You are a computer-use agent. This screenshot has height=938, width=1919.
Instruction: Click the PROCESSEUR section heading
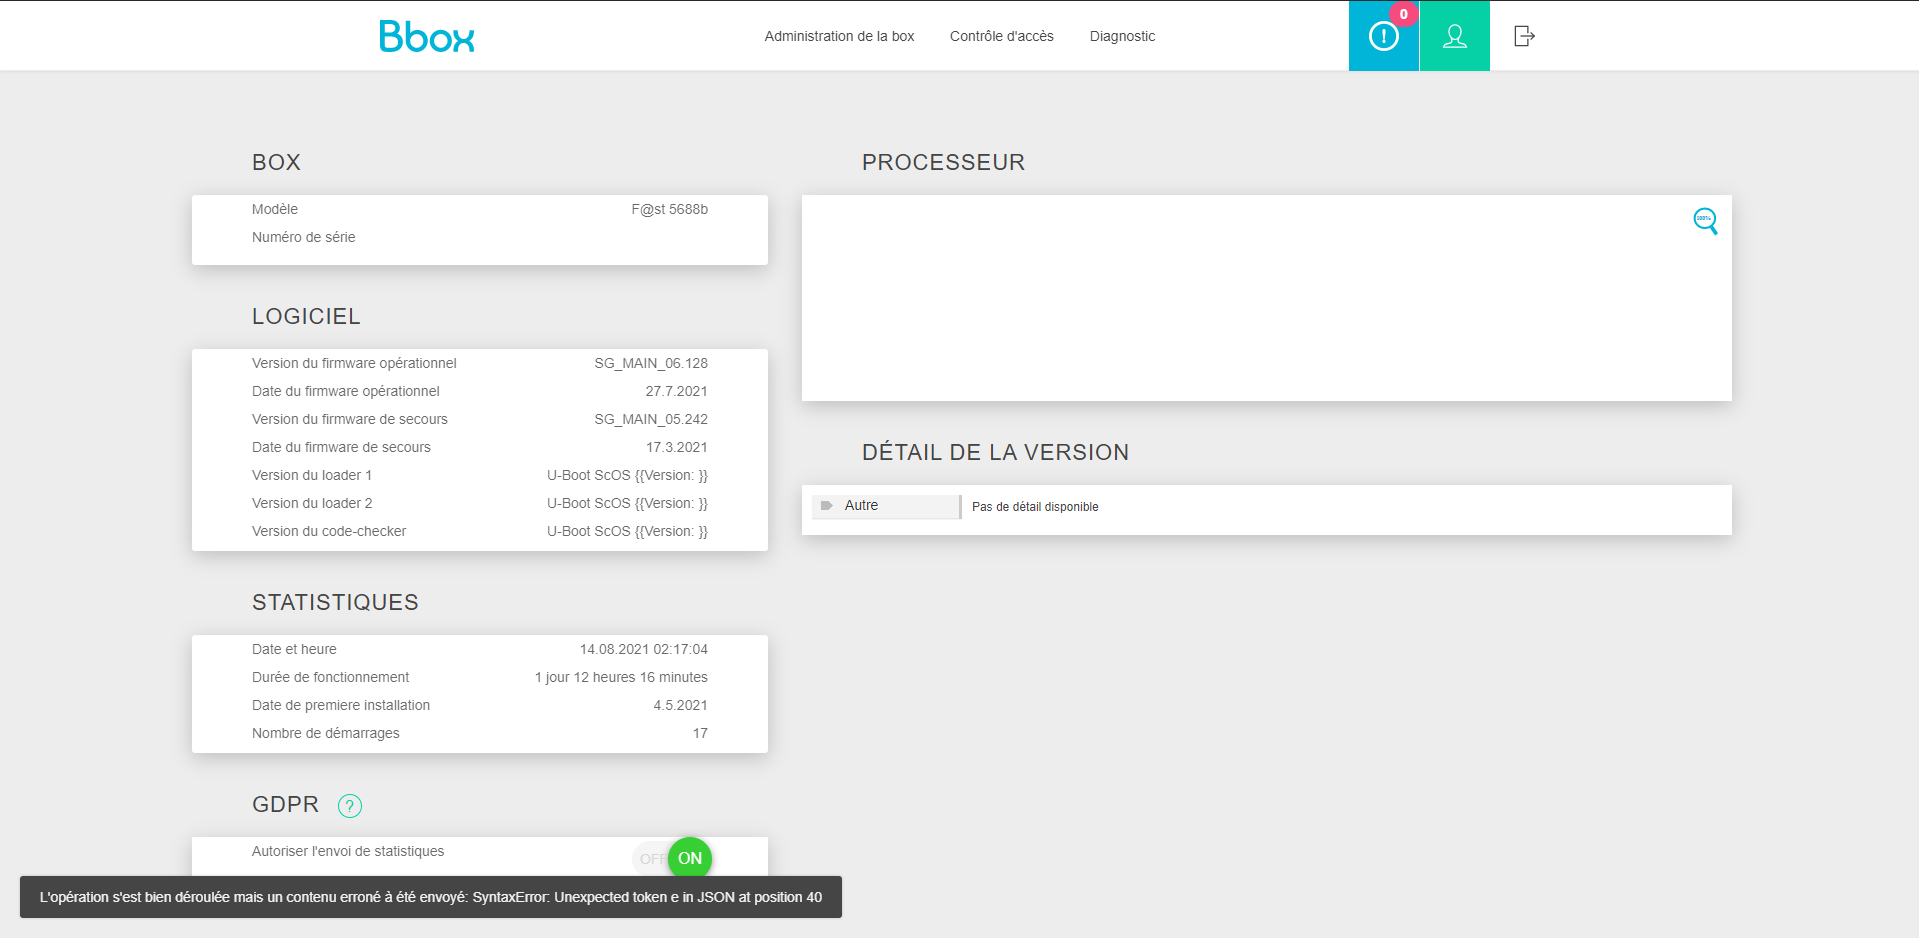pos(943,162)
